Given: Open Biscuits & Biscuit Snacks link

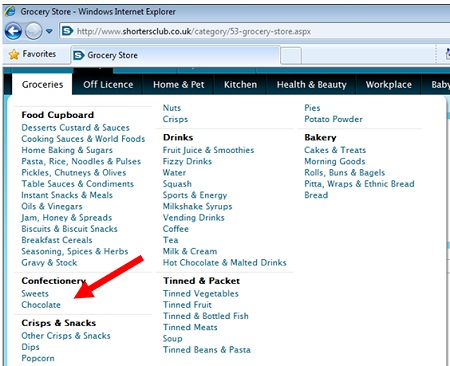Looking at the screenshot, I should [69, 229].
